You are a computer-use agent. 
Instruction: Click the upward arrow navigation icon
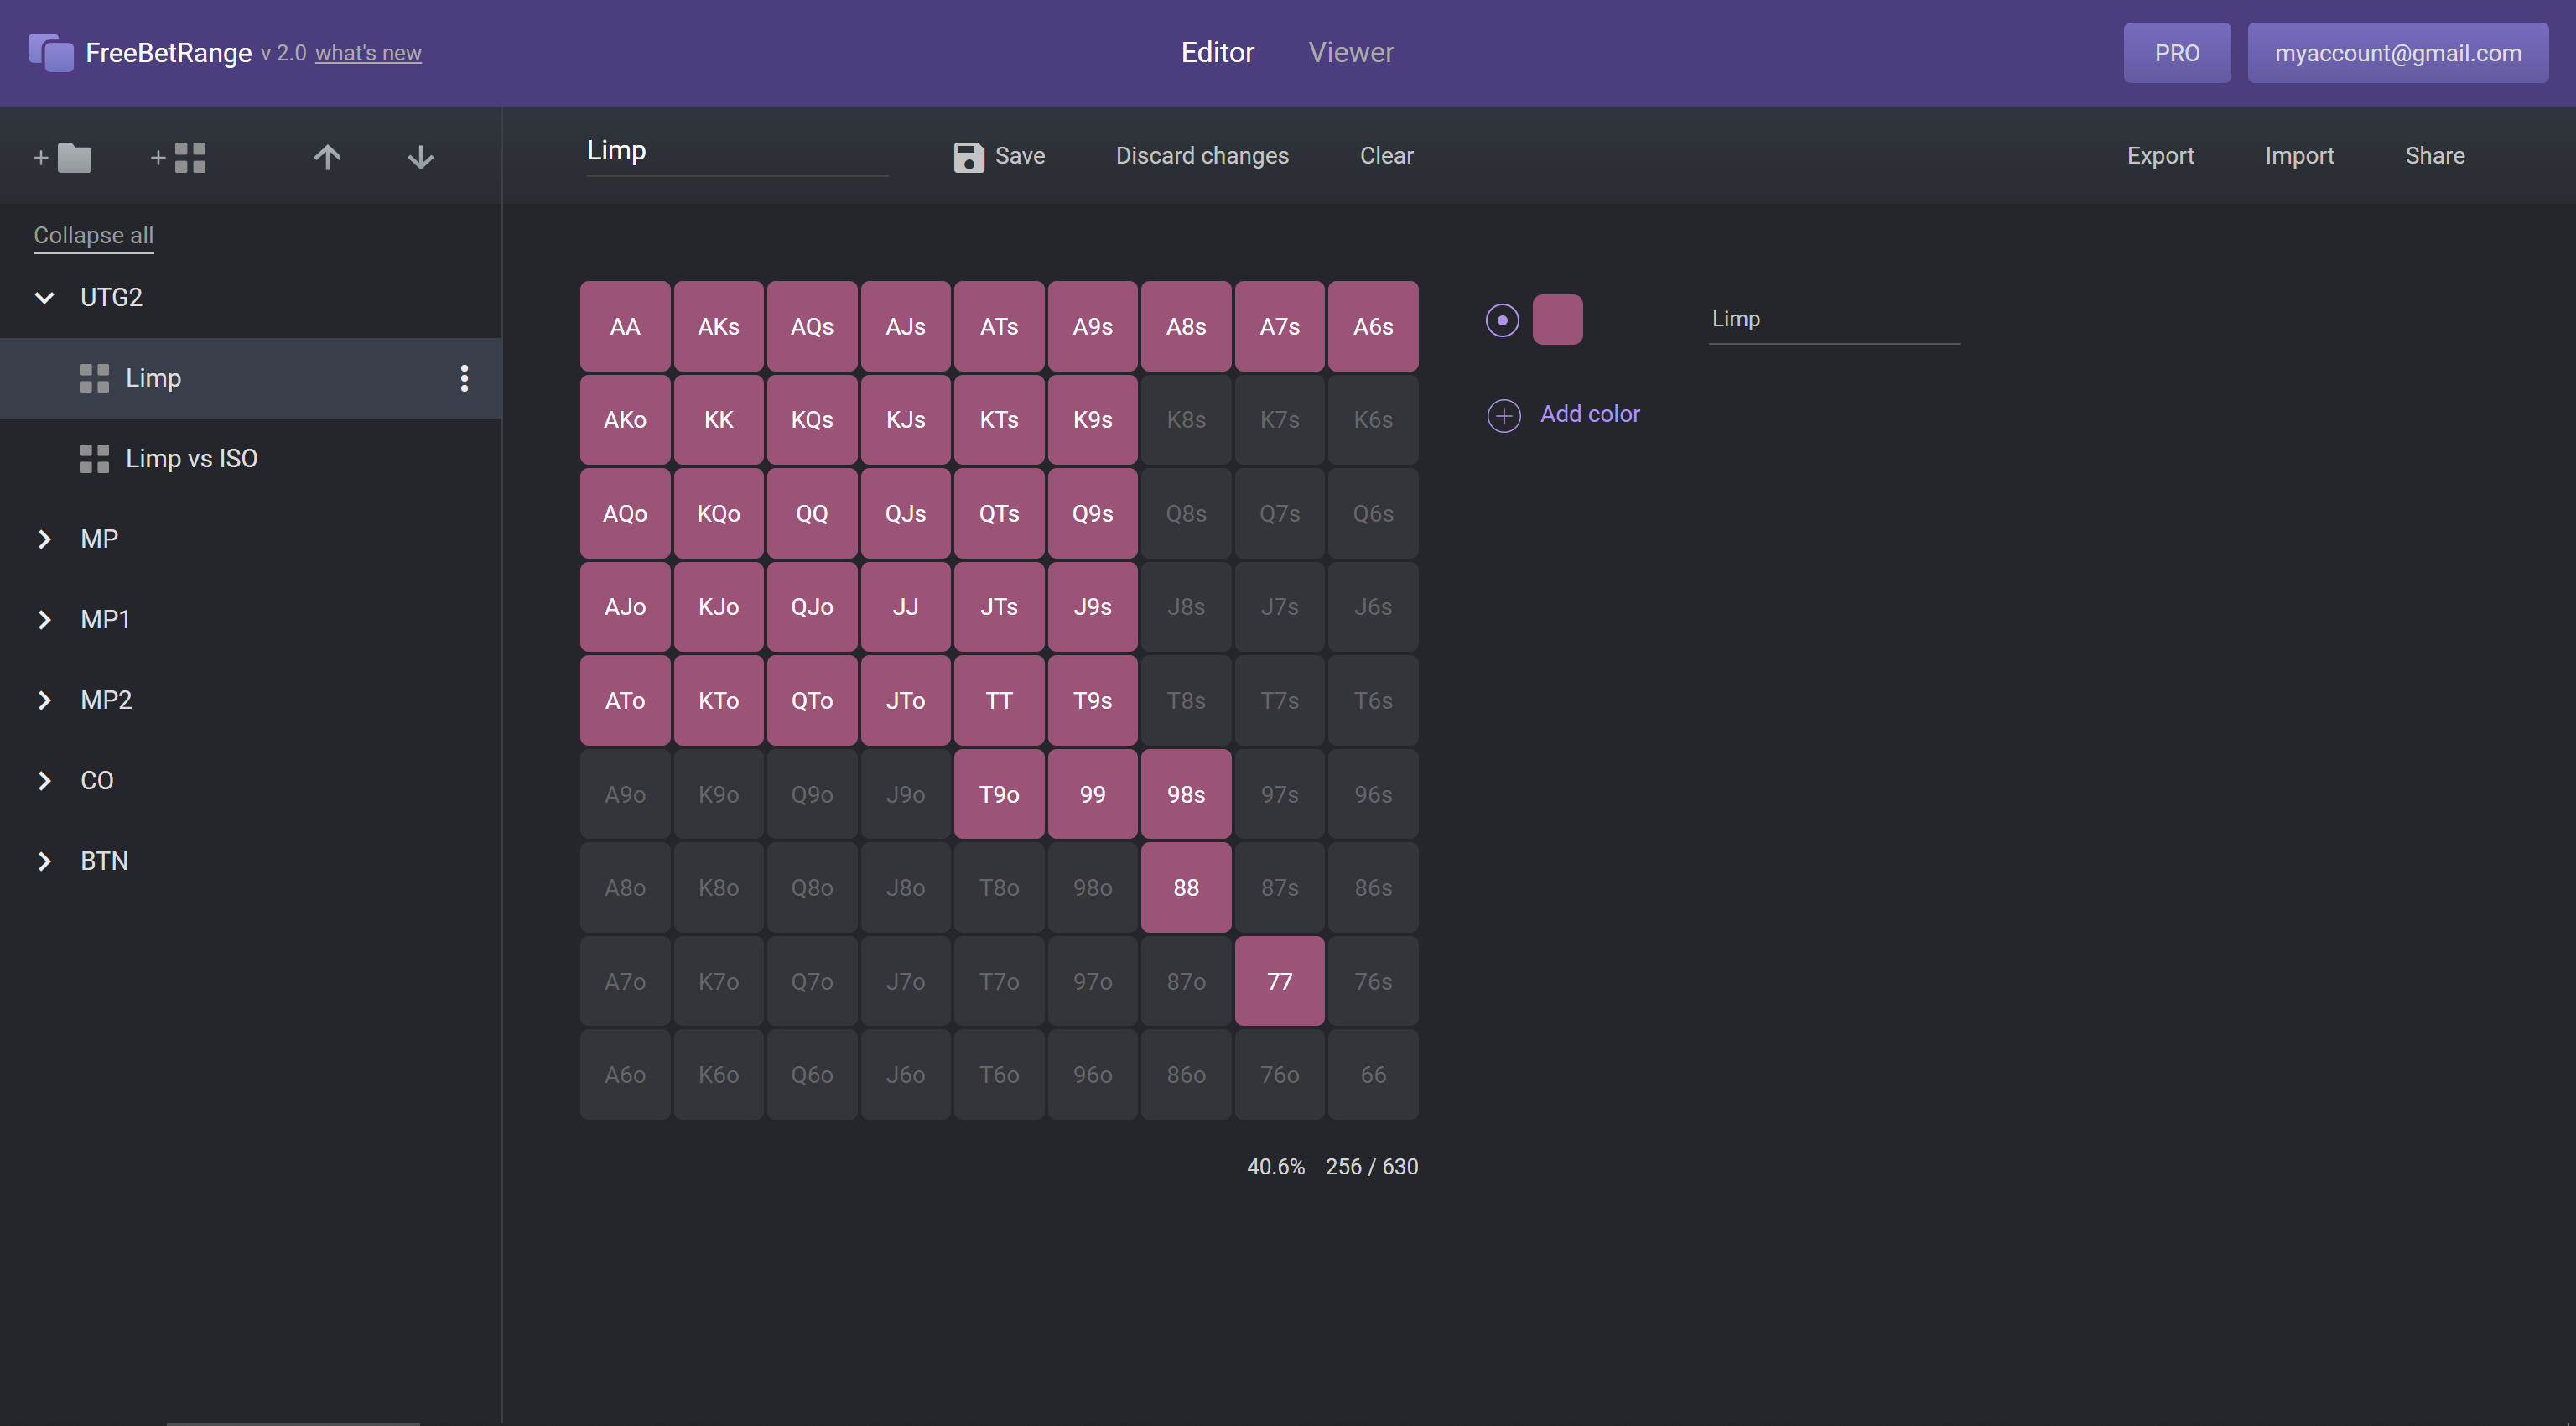(326, 156)
